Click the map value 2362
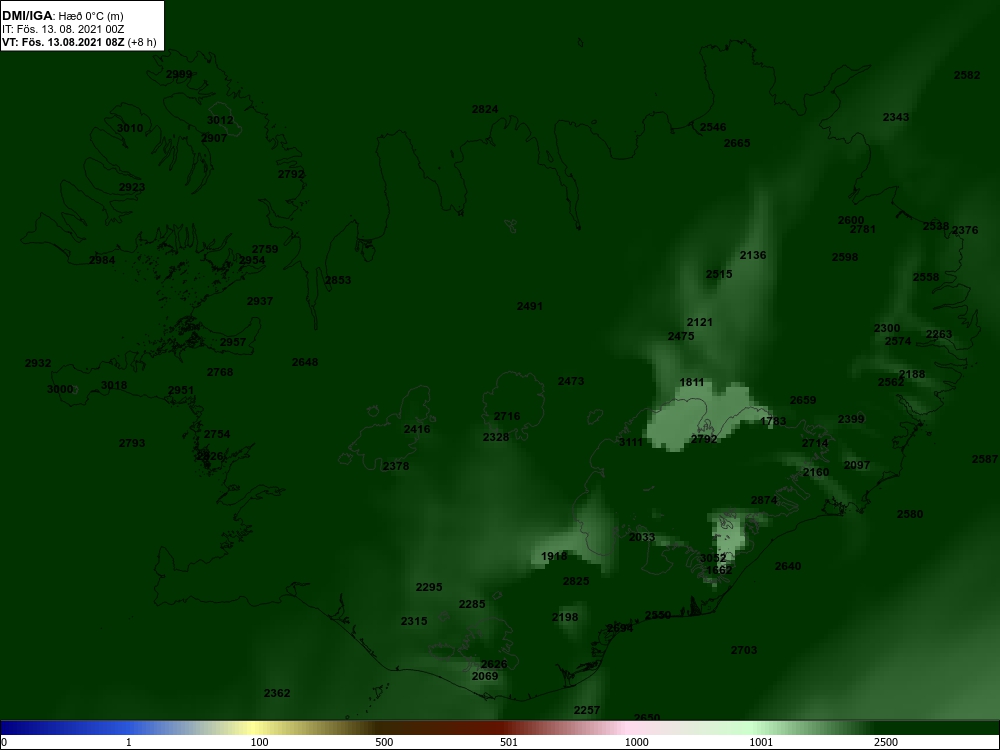 coord(277,693)
